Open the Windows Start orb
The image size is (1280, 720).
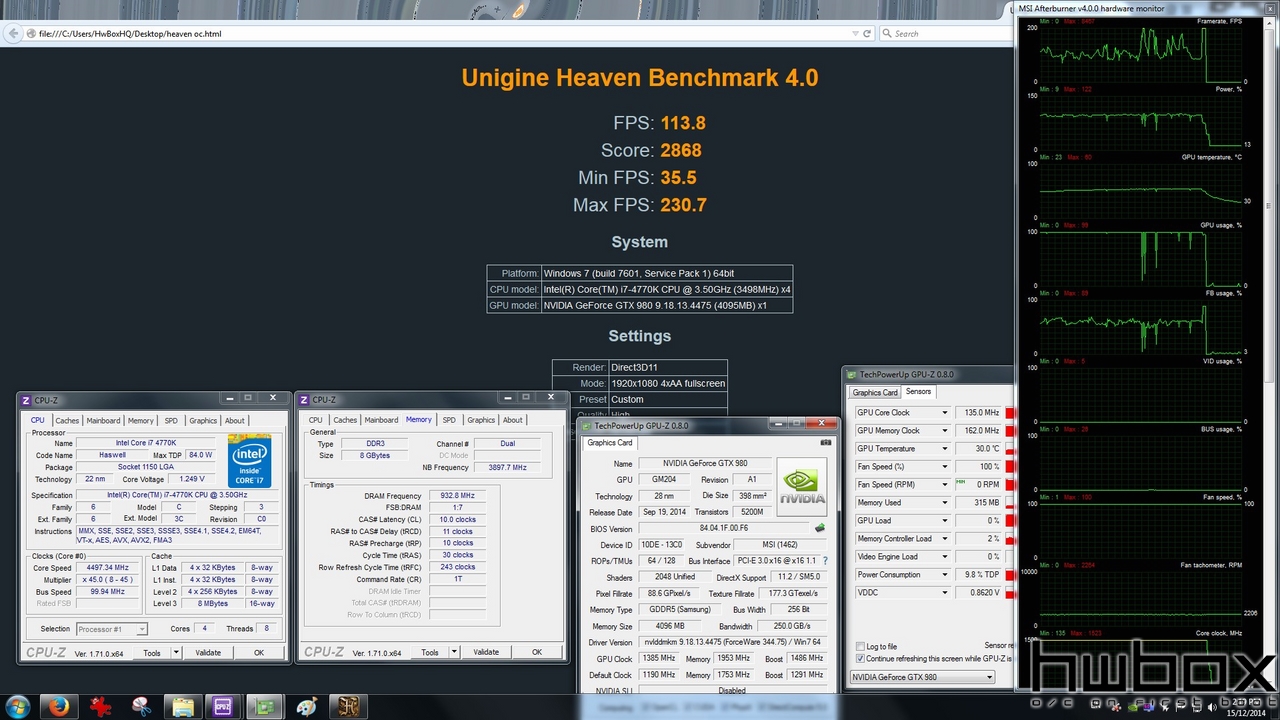click(17, 706)
